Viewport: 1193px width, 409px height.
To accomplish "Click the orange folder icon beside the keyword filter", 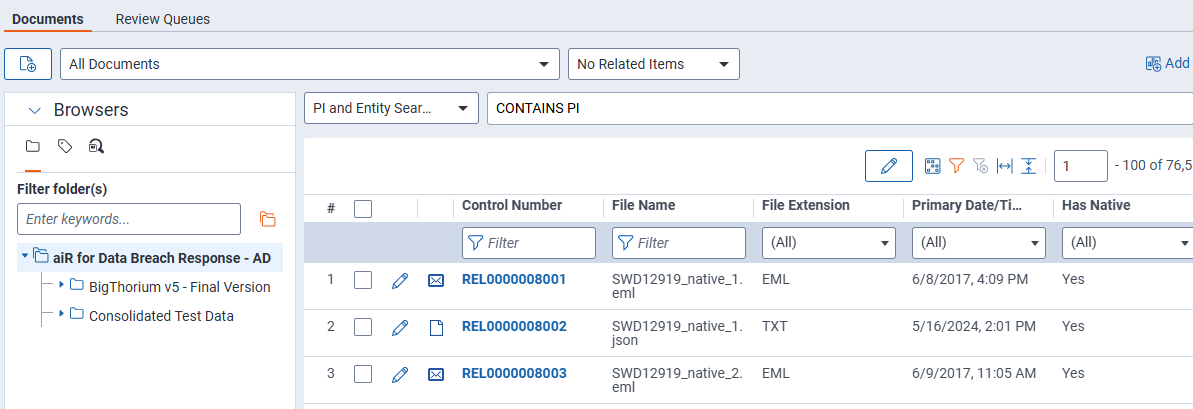I will [267, 219].
